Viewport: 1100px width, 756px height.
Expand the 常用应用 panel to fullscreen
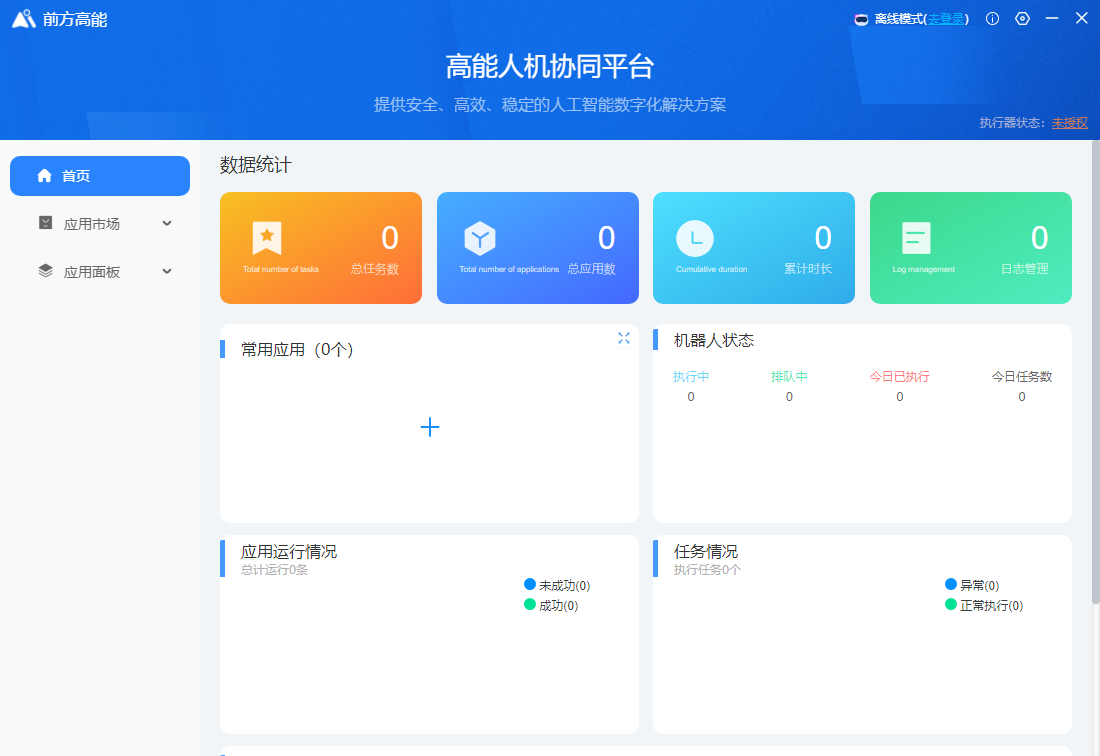click(x=624, y=338)
